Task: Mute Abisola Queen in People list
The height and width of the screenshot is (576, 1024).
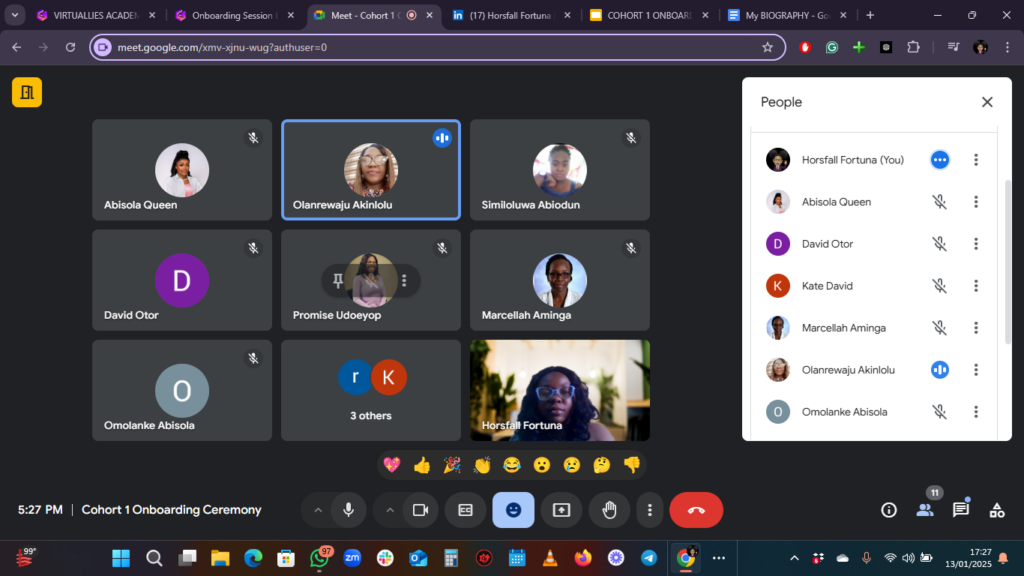Action: click(x=939, y=202)
